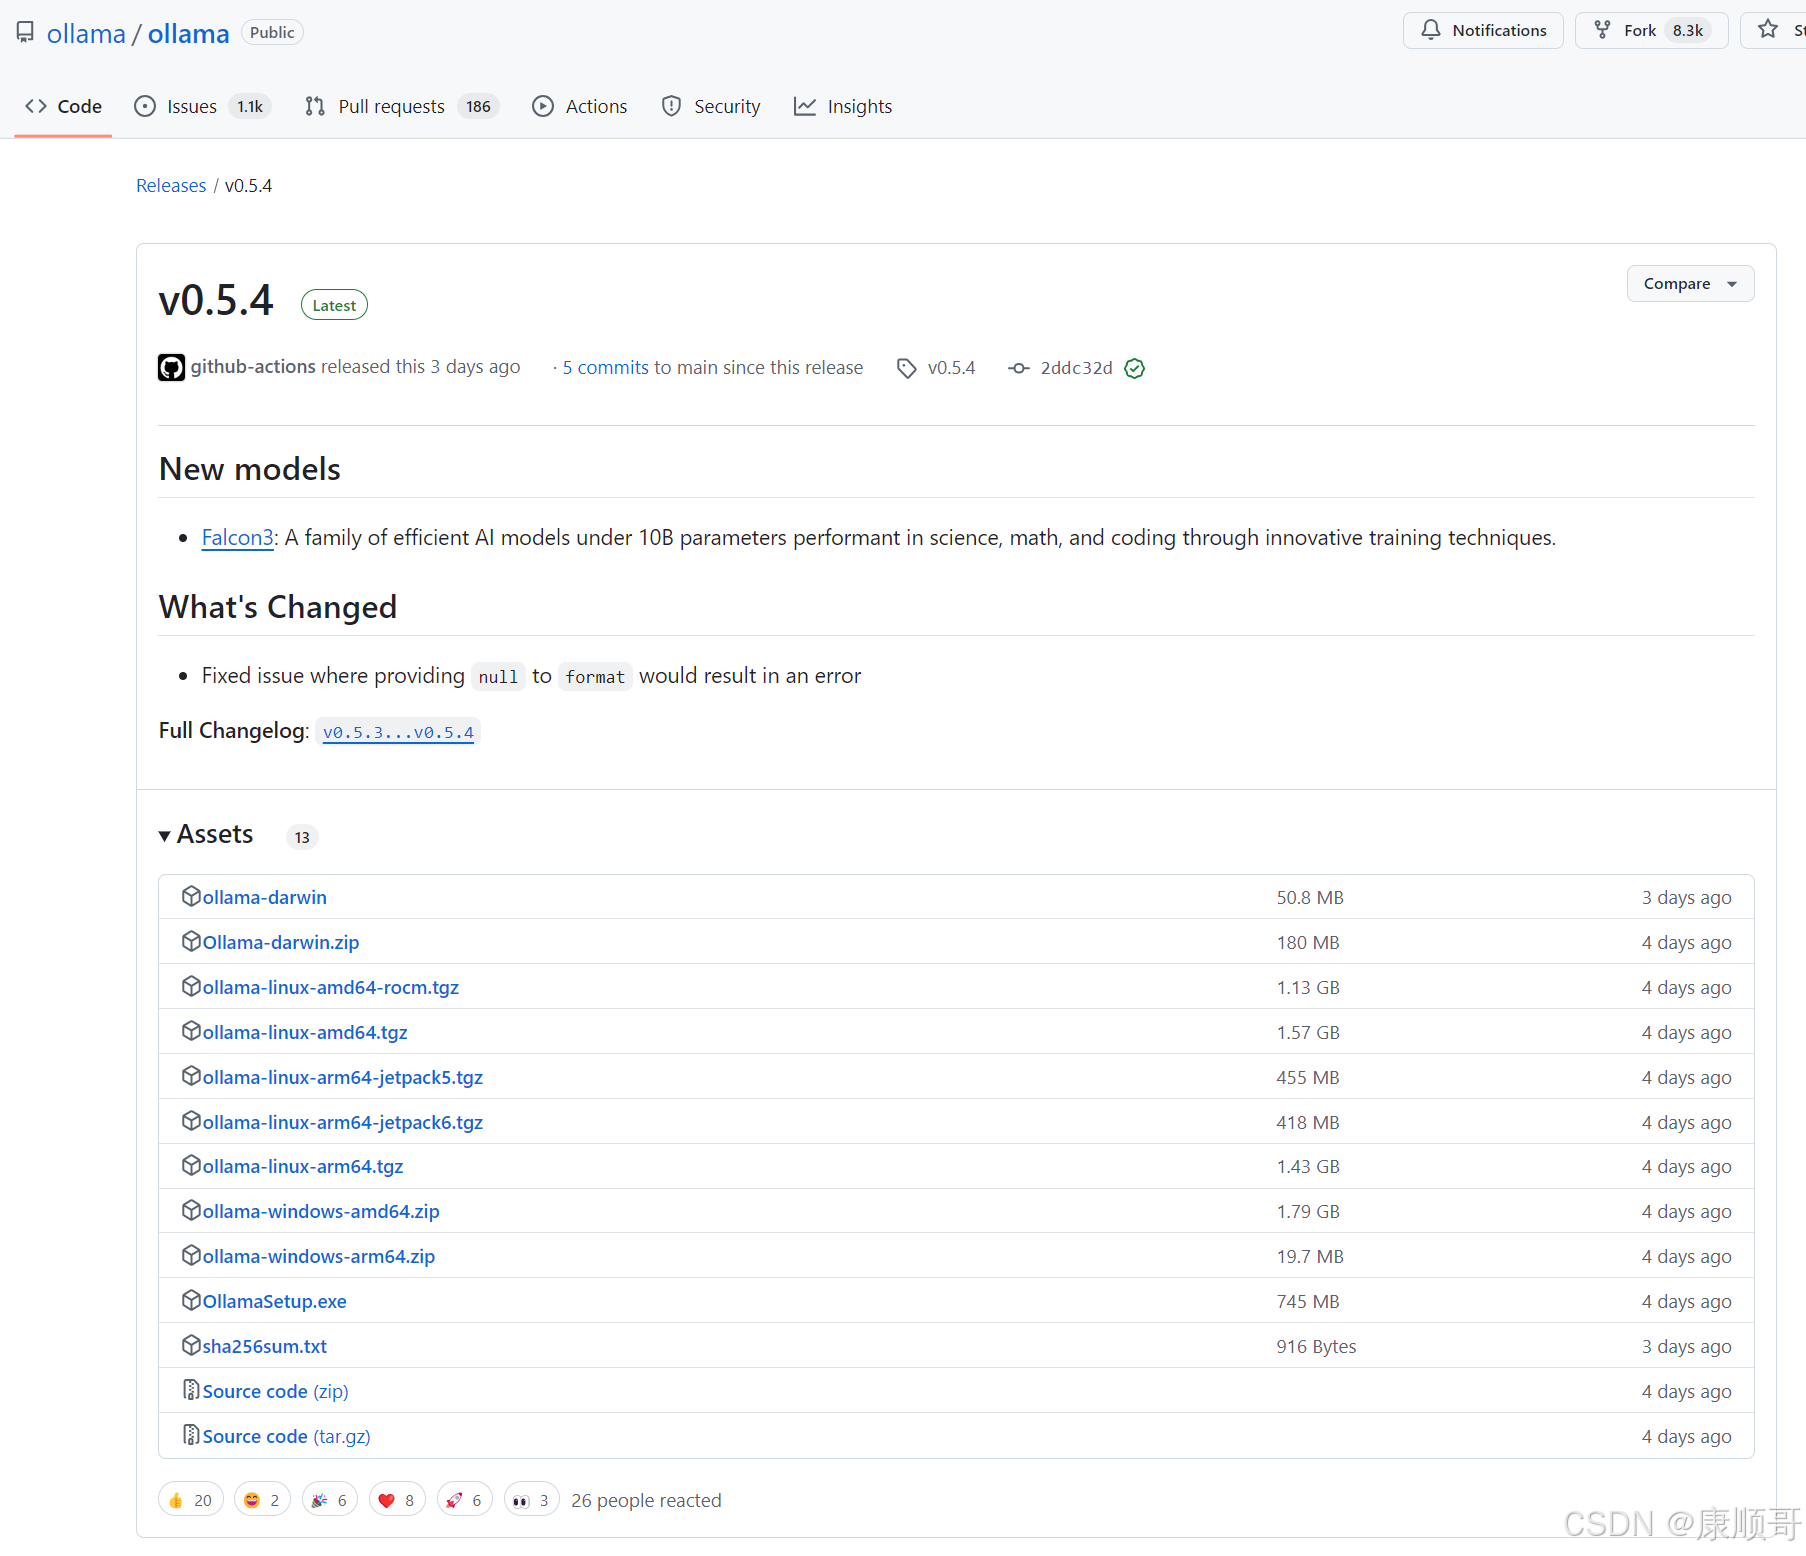Download Ollama-darwin.zip asset

[281, 943]
